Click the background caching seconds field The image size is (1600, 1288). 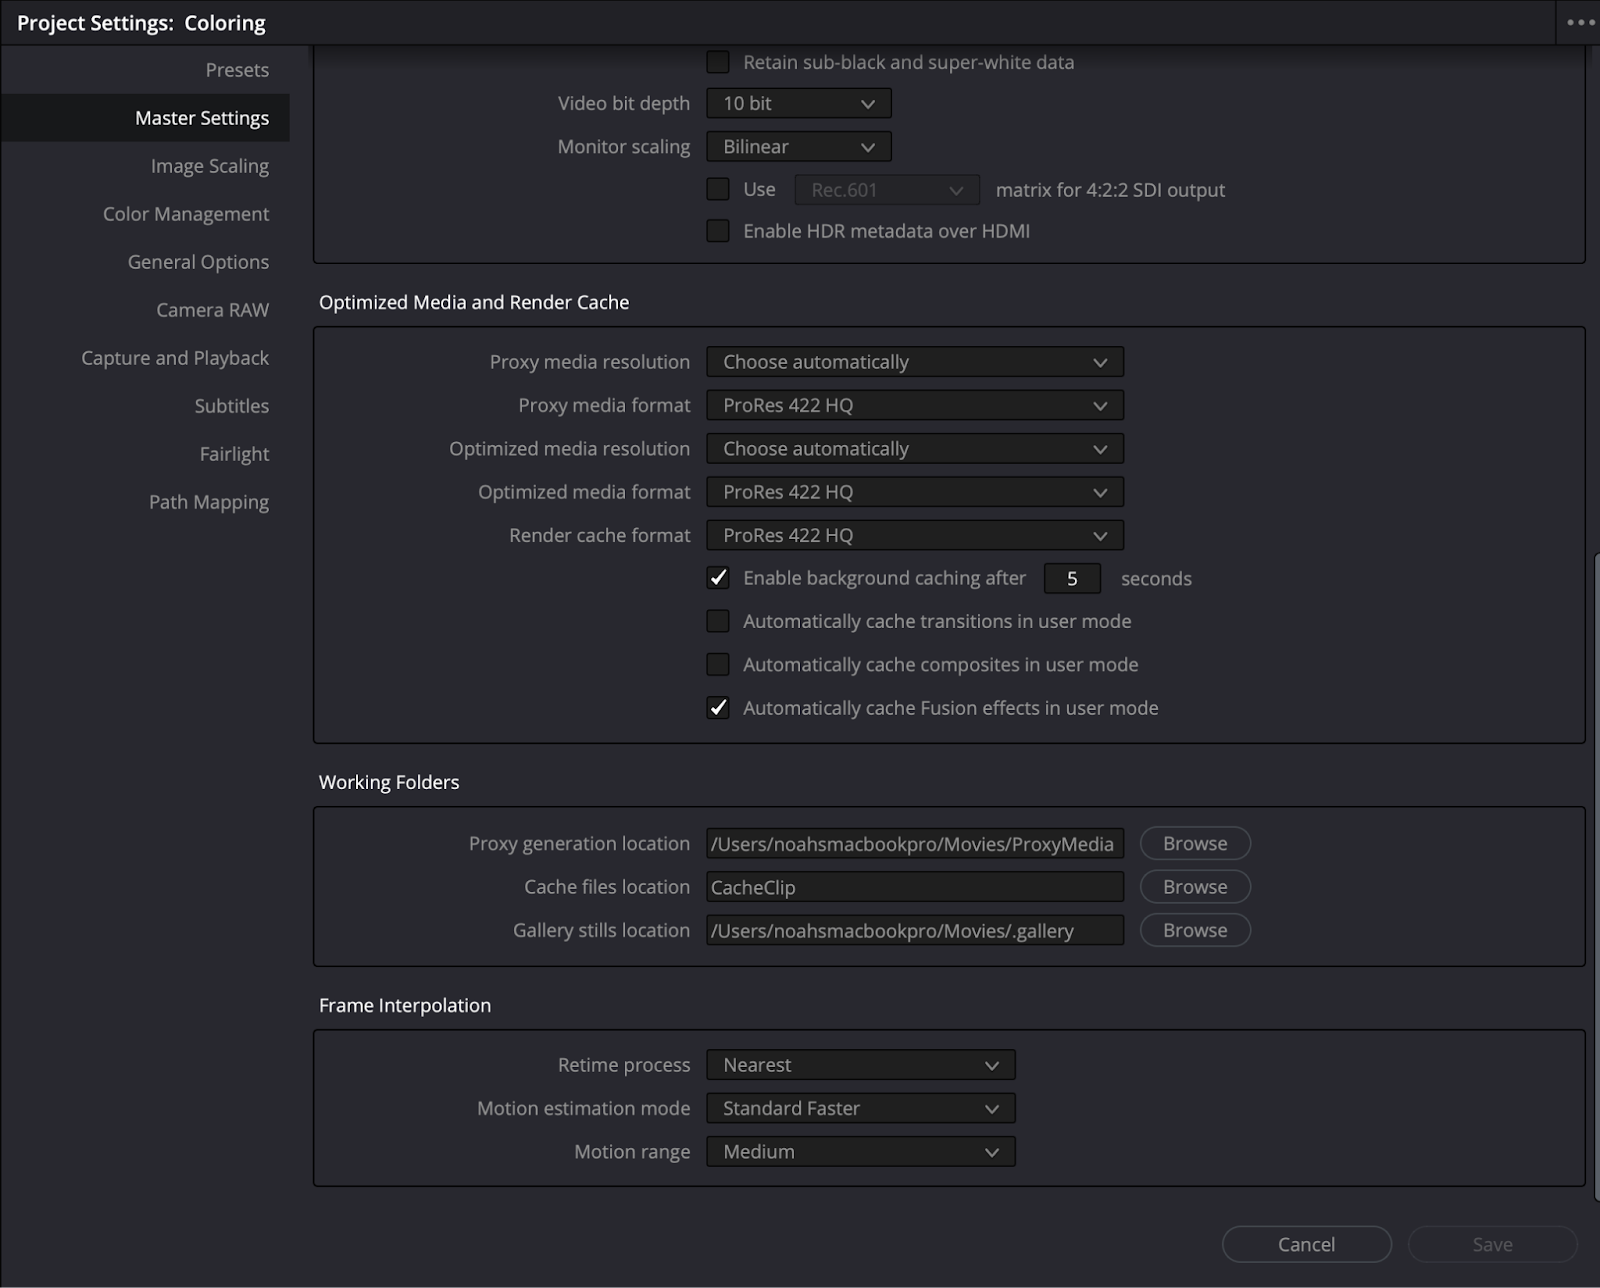coord(1072,579)
